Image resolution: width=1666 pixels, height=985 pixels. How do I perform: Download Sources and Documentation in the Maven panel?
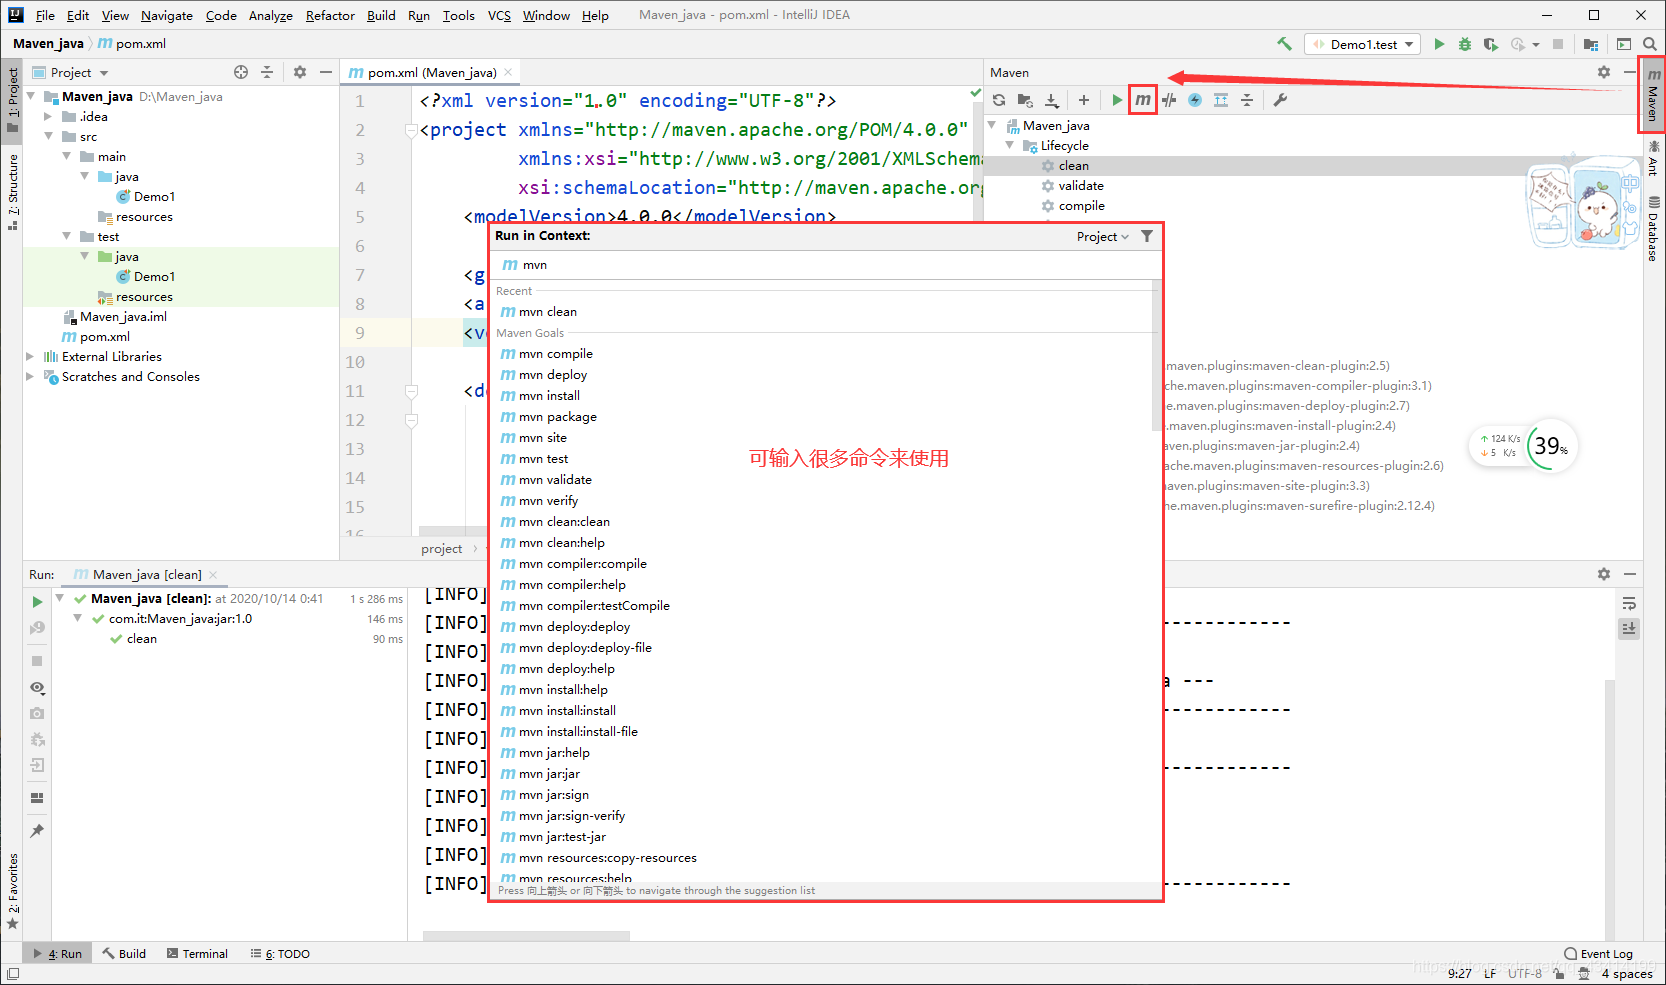(x=1051, y=100)
